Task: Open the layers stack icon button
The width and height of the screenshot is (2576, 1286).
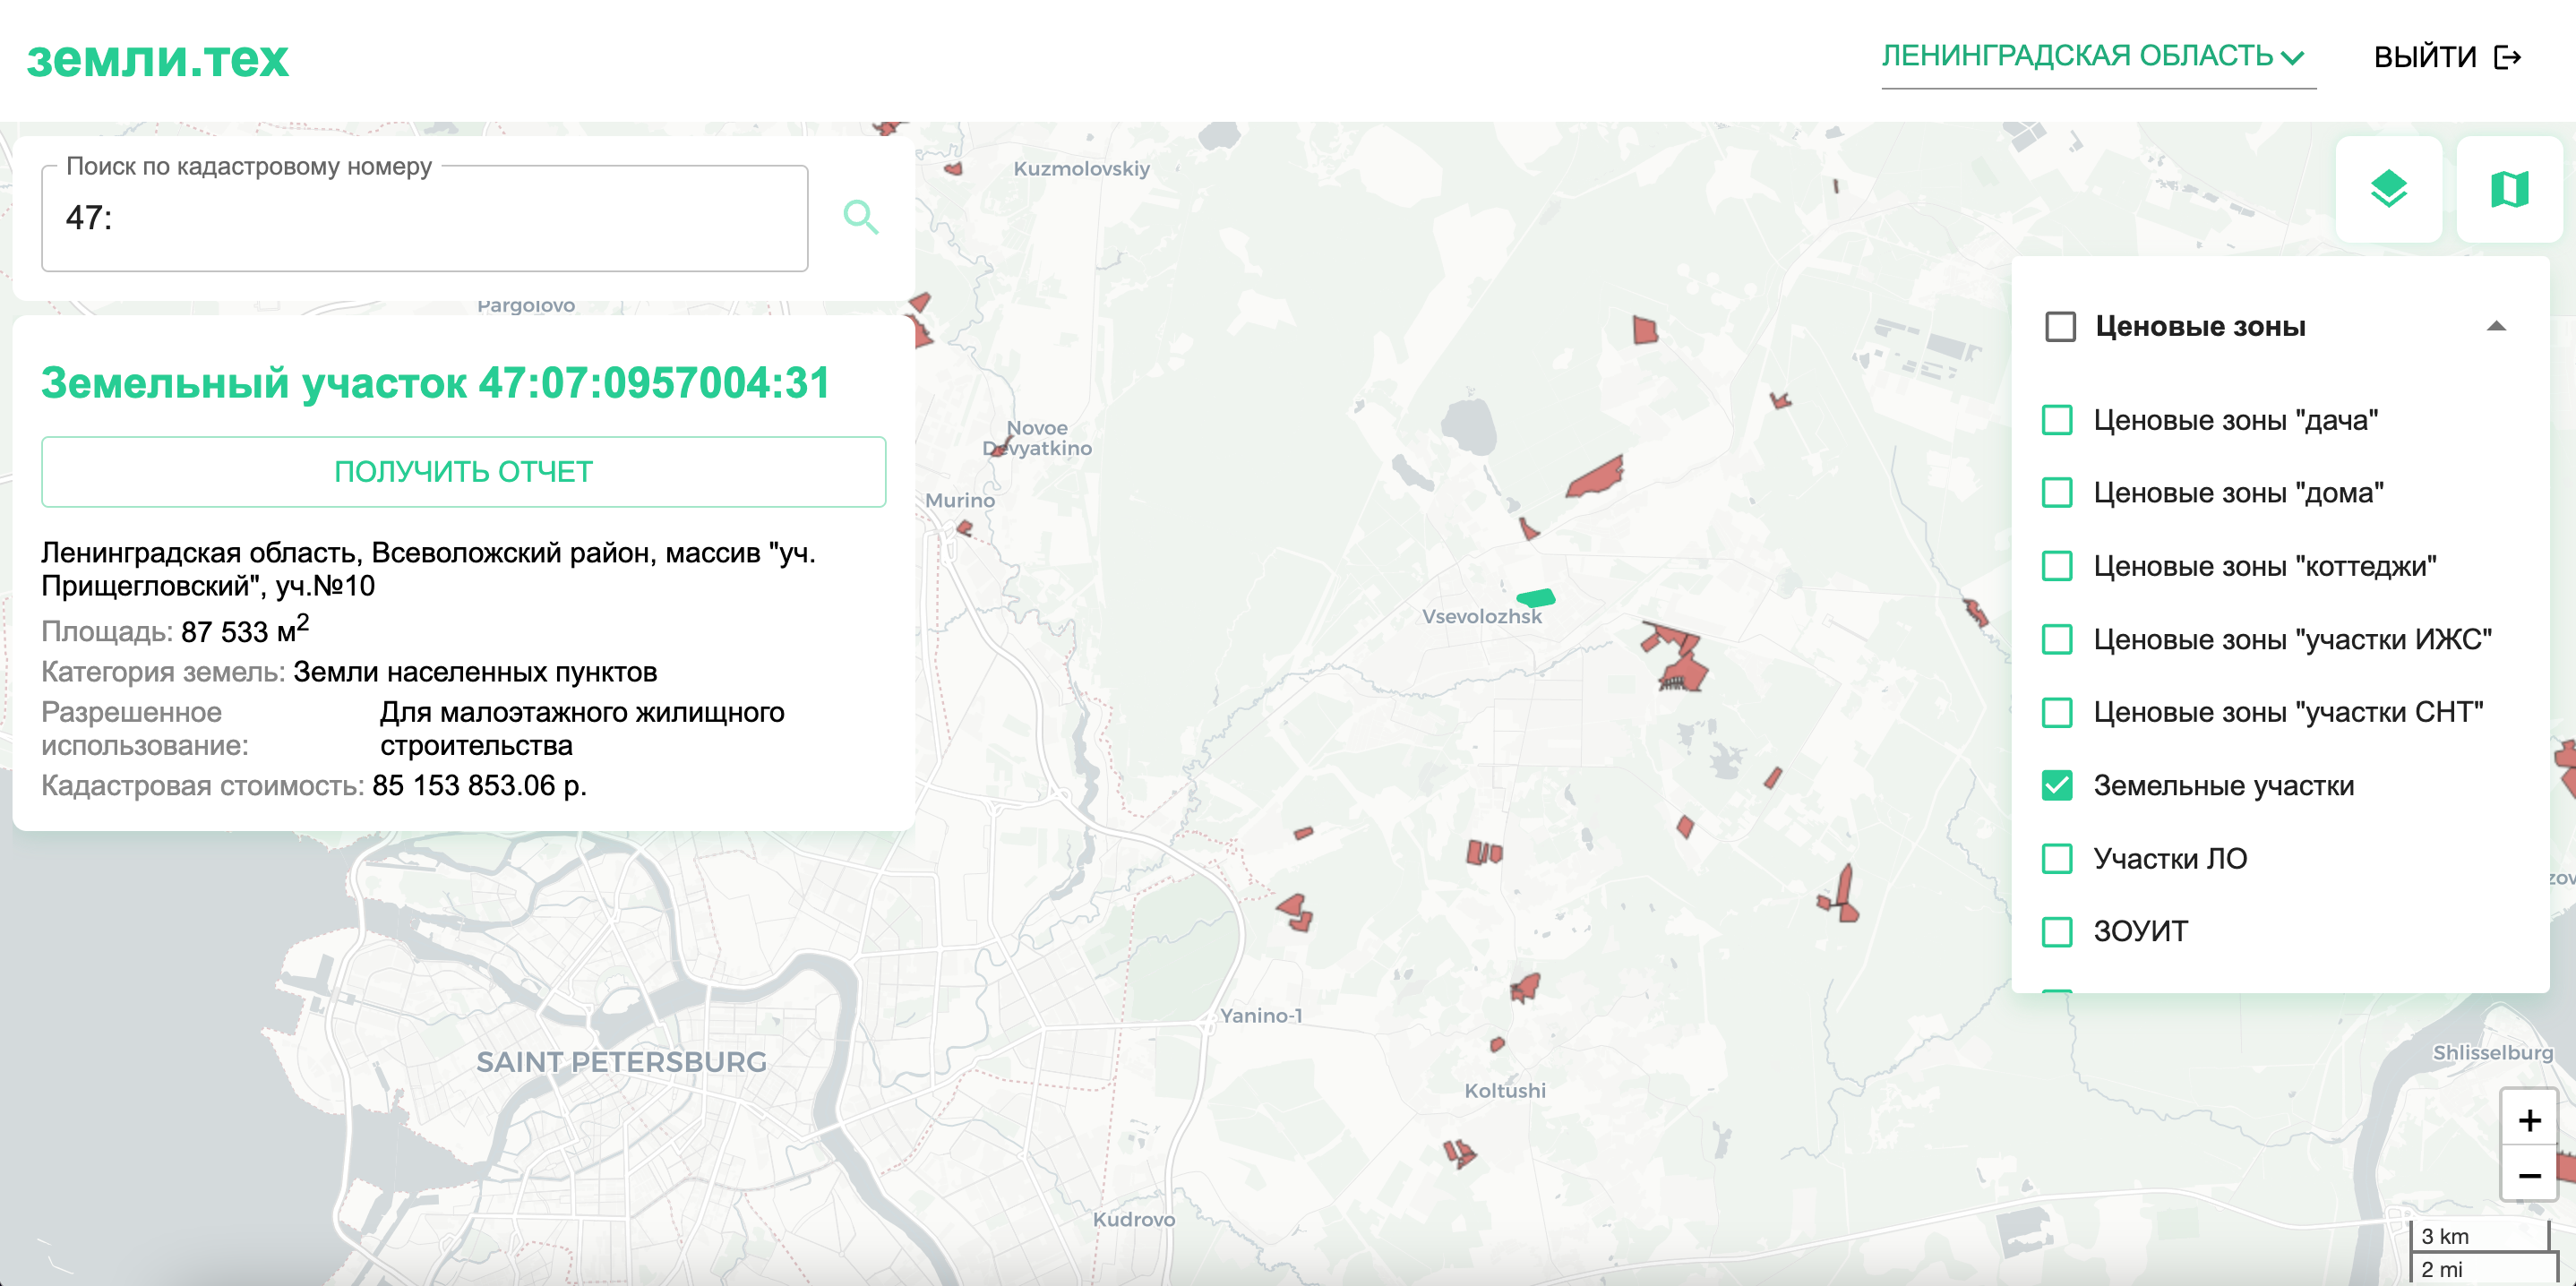Action: (2388, 189)
